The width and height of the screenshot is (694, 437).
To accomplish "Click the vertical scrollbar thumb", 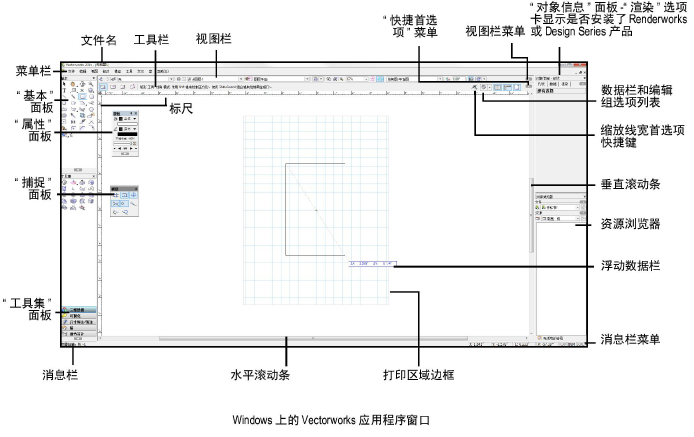I will 532,215.
